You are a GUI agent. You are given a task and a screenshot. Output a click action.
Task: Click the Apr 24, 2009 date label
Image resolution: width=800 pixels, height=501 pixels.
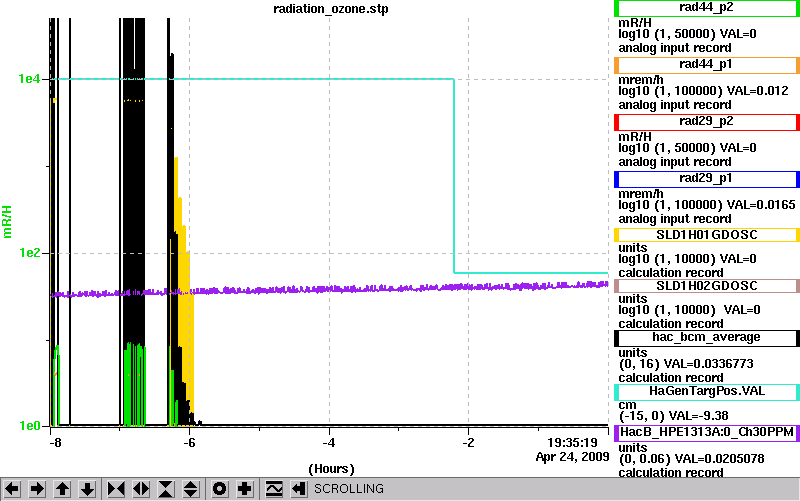tap(572, 457)
